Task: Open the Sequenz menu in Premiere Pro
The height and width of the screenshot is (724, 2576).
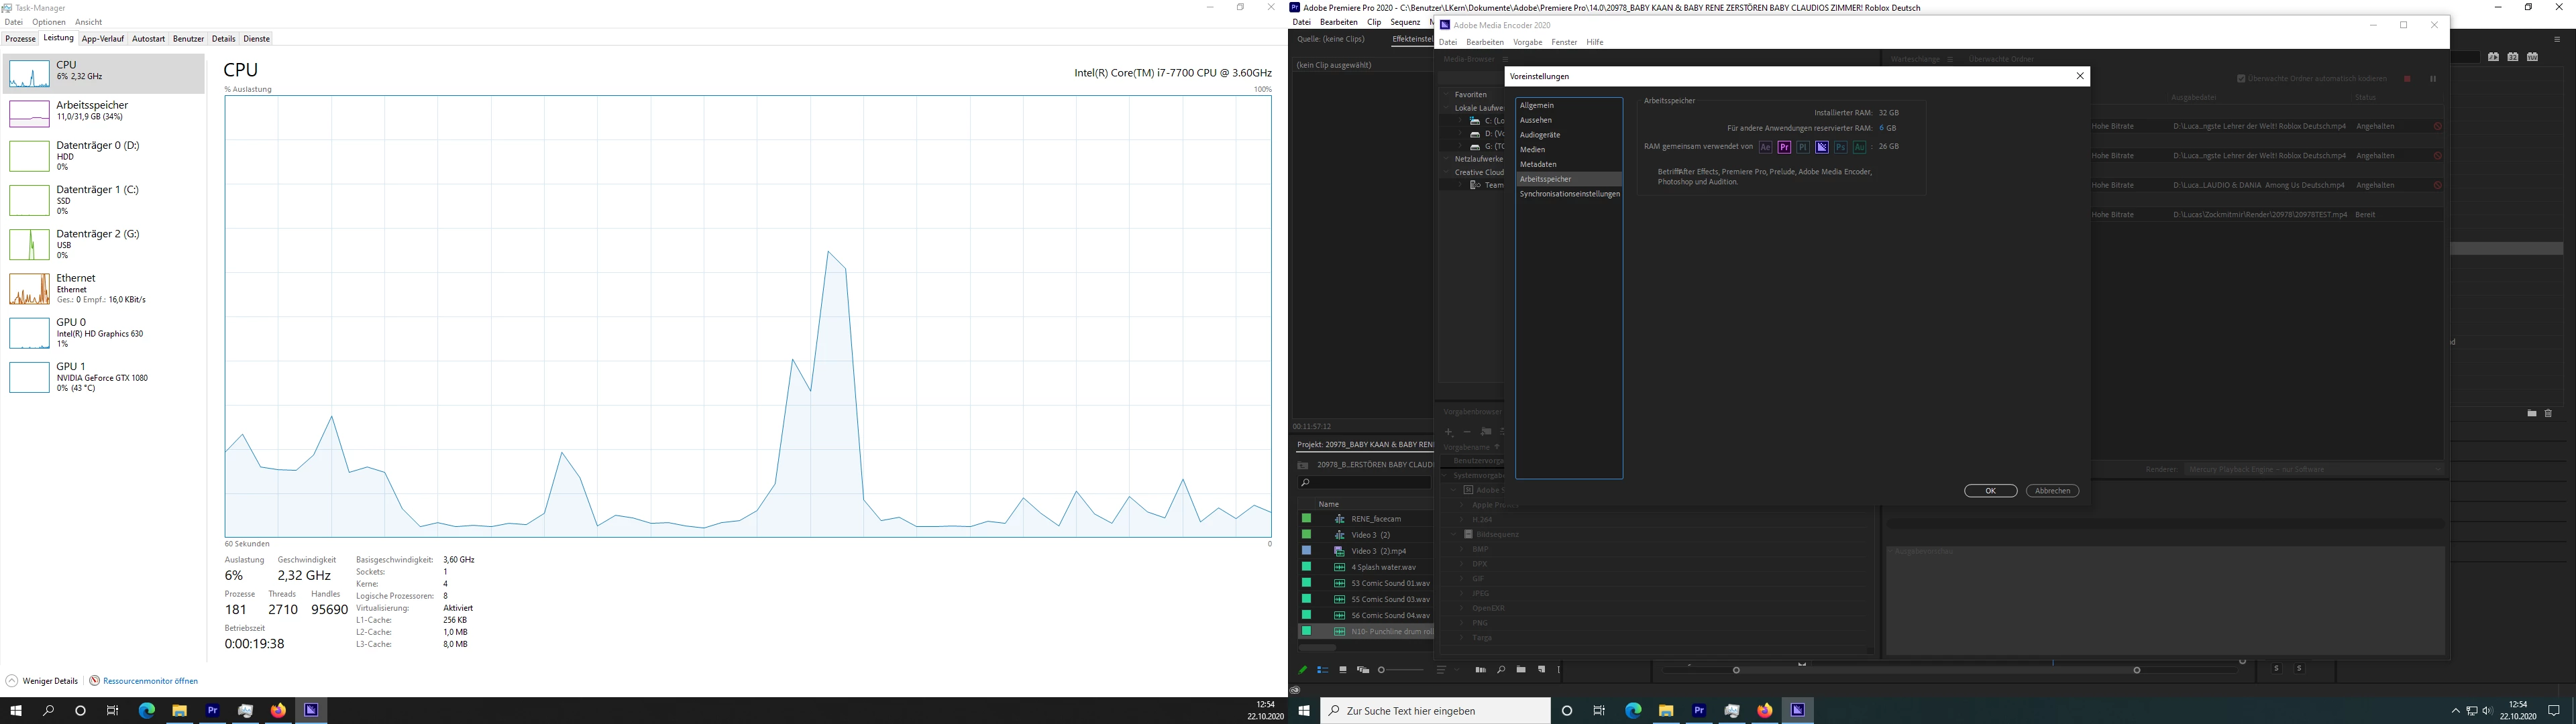Action: click(1405, 22)
